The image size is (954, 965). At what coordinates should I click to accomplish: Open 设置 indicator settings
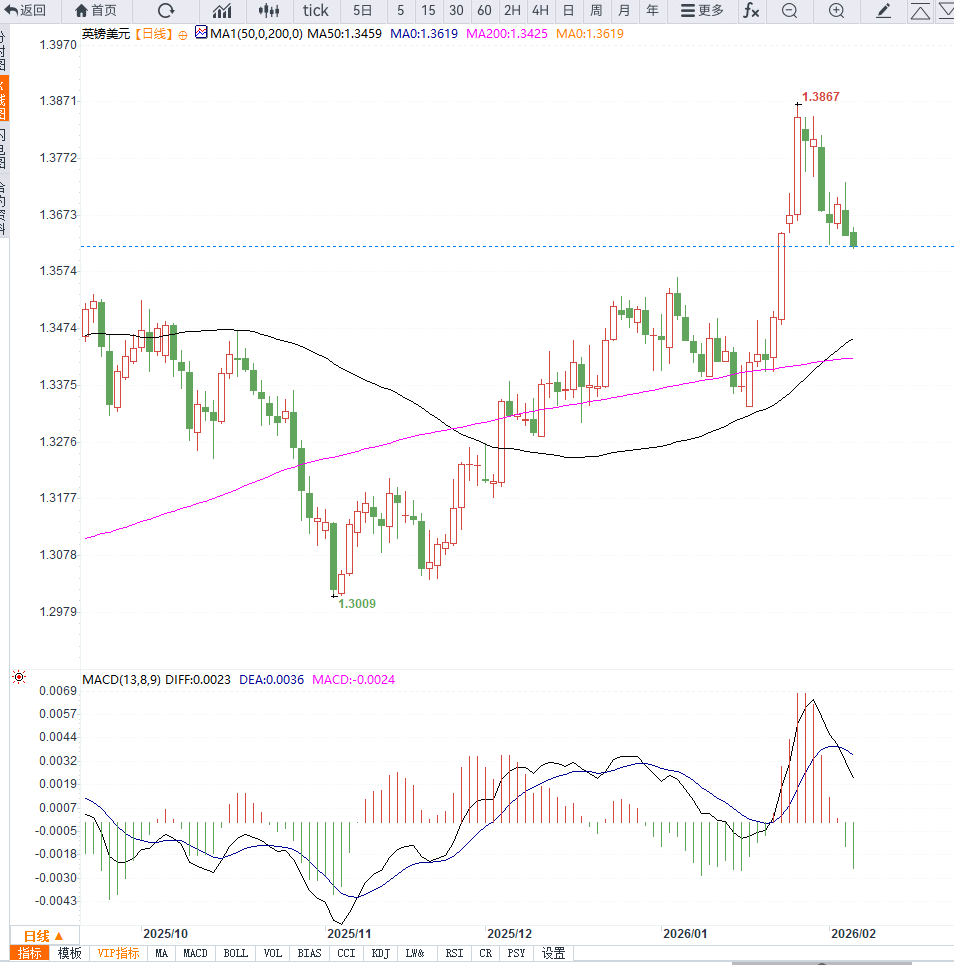(x=553, y=953)
